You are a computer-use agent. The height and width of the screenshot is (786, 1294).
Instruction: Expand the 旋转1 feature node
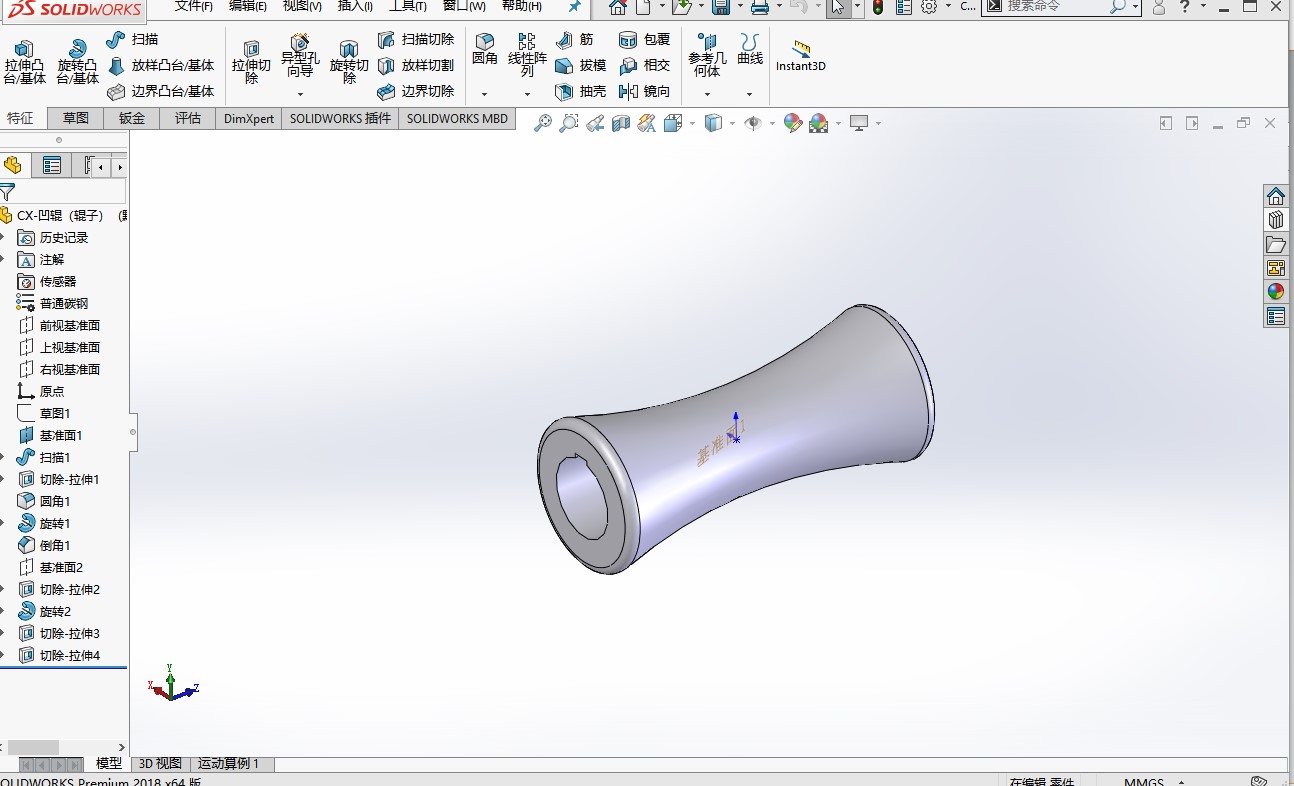3,523
